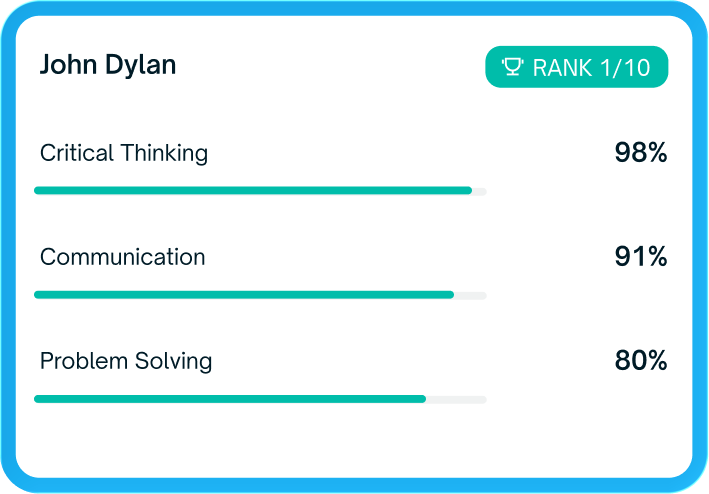Click the gray unfilled Critical Thinking bar track
The height and width of the screenshot is (494, 709).
pyautogui.click(x=480, y=190)
